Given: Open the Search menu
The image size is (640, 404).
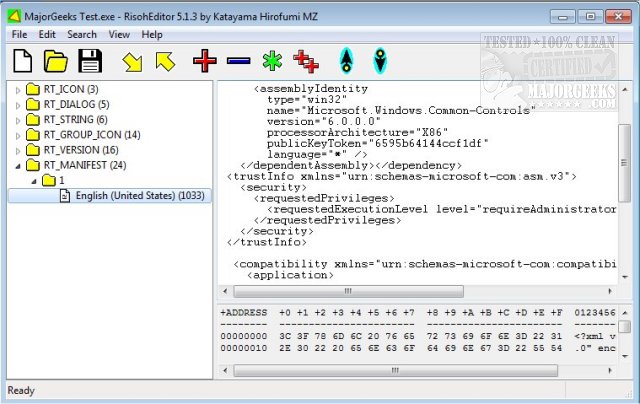Looking at the screenshot, I should click(82, 34).
